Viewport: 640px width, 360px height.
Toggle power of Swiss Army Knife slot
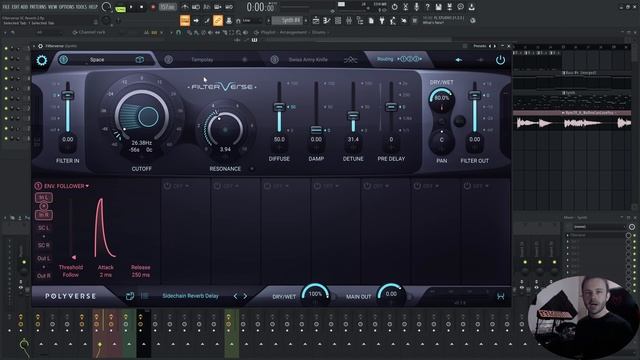[274, 60]
